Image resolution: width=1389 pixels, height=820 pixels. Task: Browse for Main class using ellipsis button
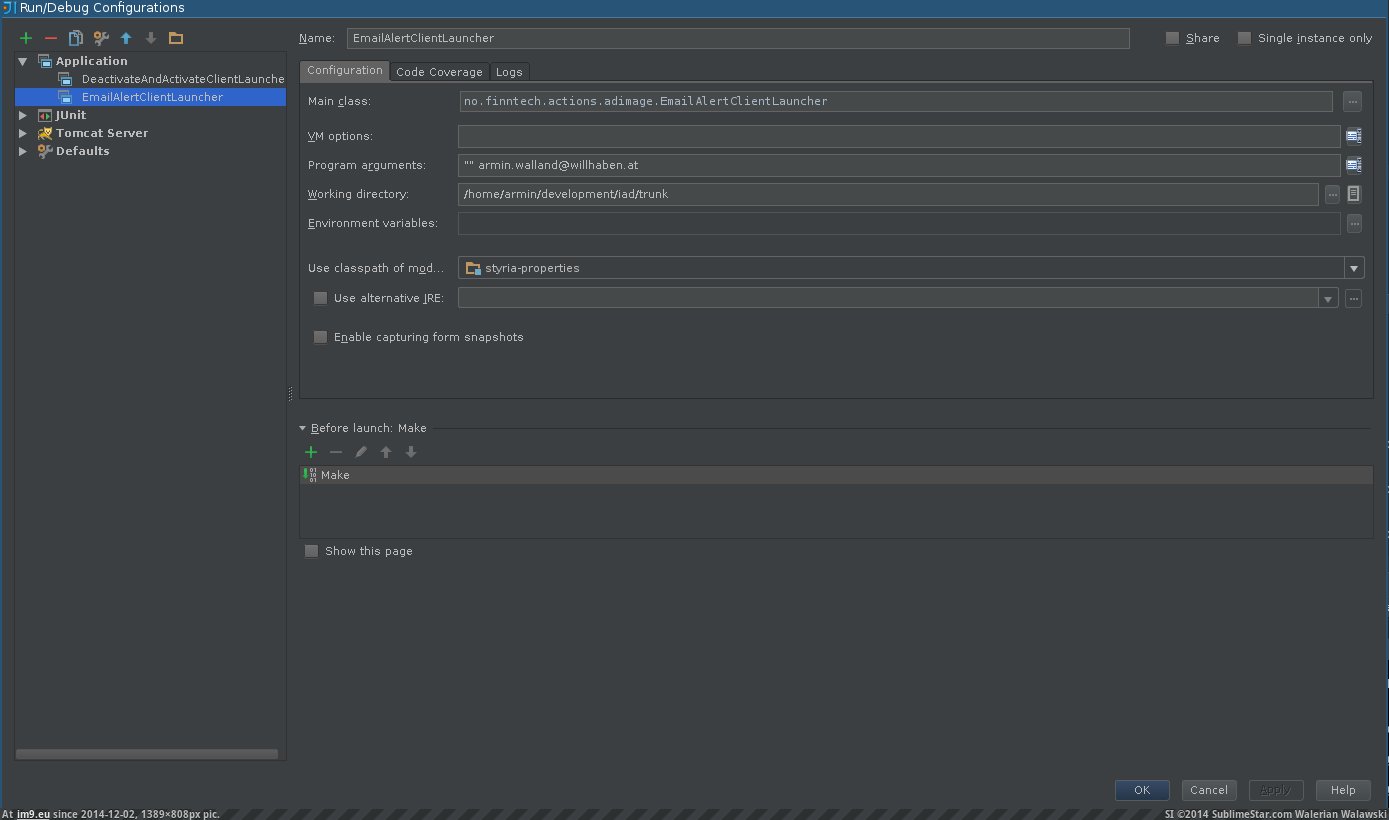(1353, 101)
